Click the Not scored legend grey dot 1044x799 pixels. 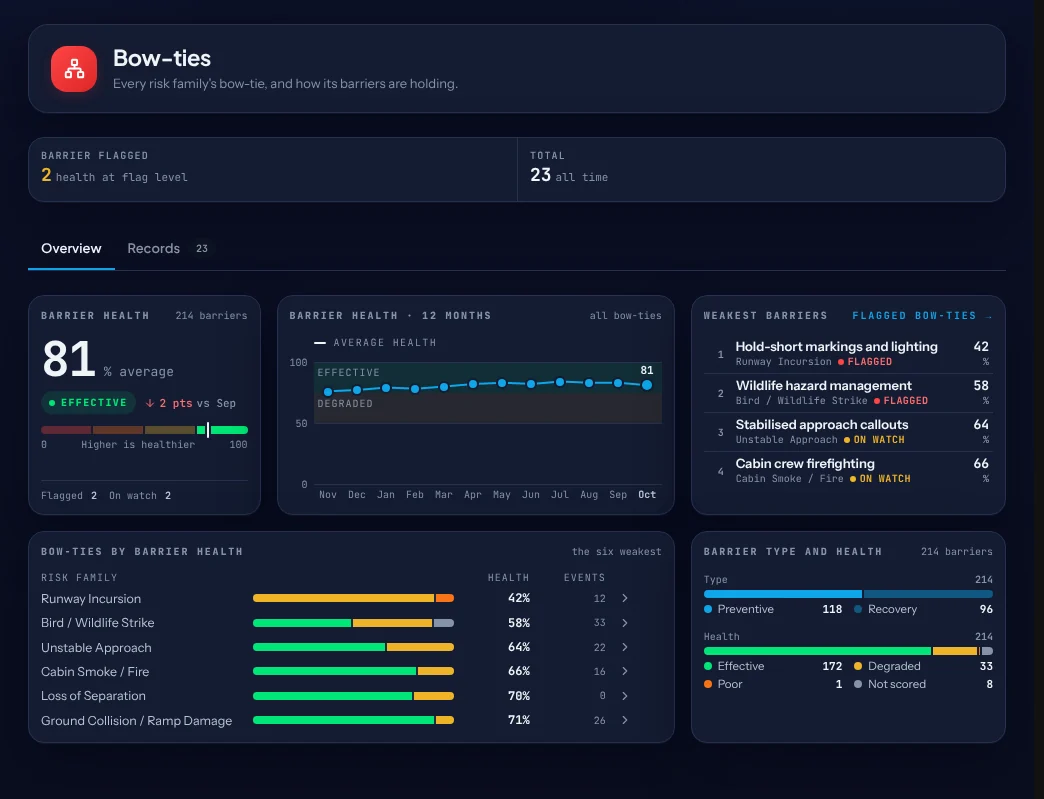point(858,684)
